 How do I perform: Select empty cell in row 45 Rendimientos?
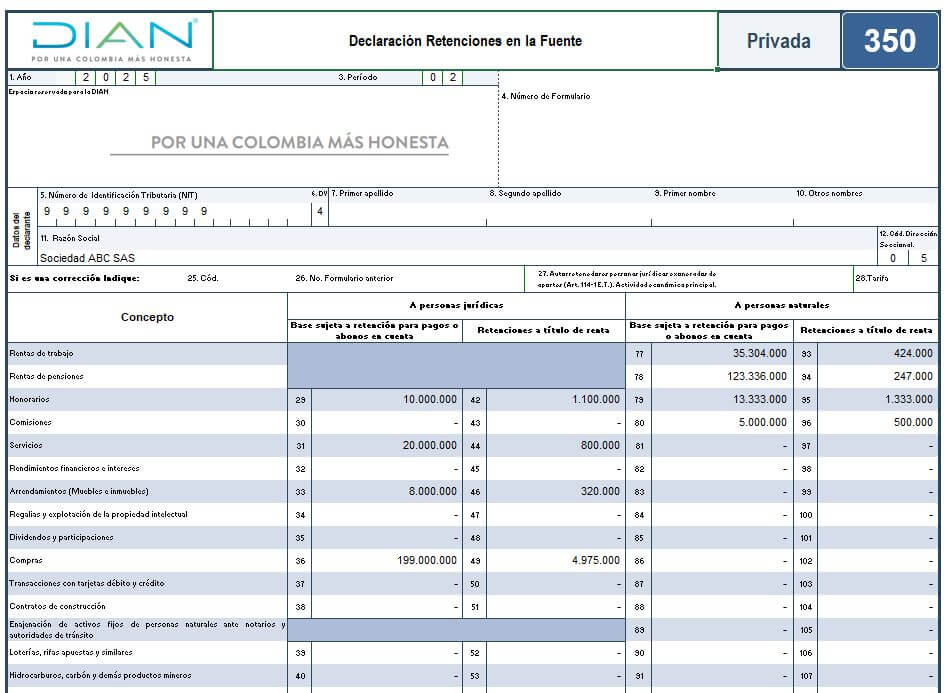click(556, 468)
